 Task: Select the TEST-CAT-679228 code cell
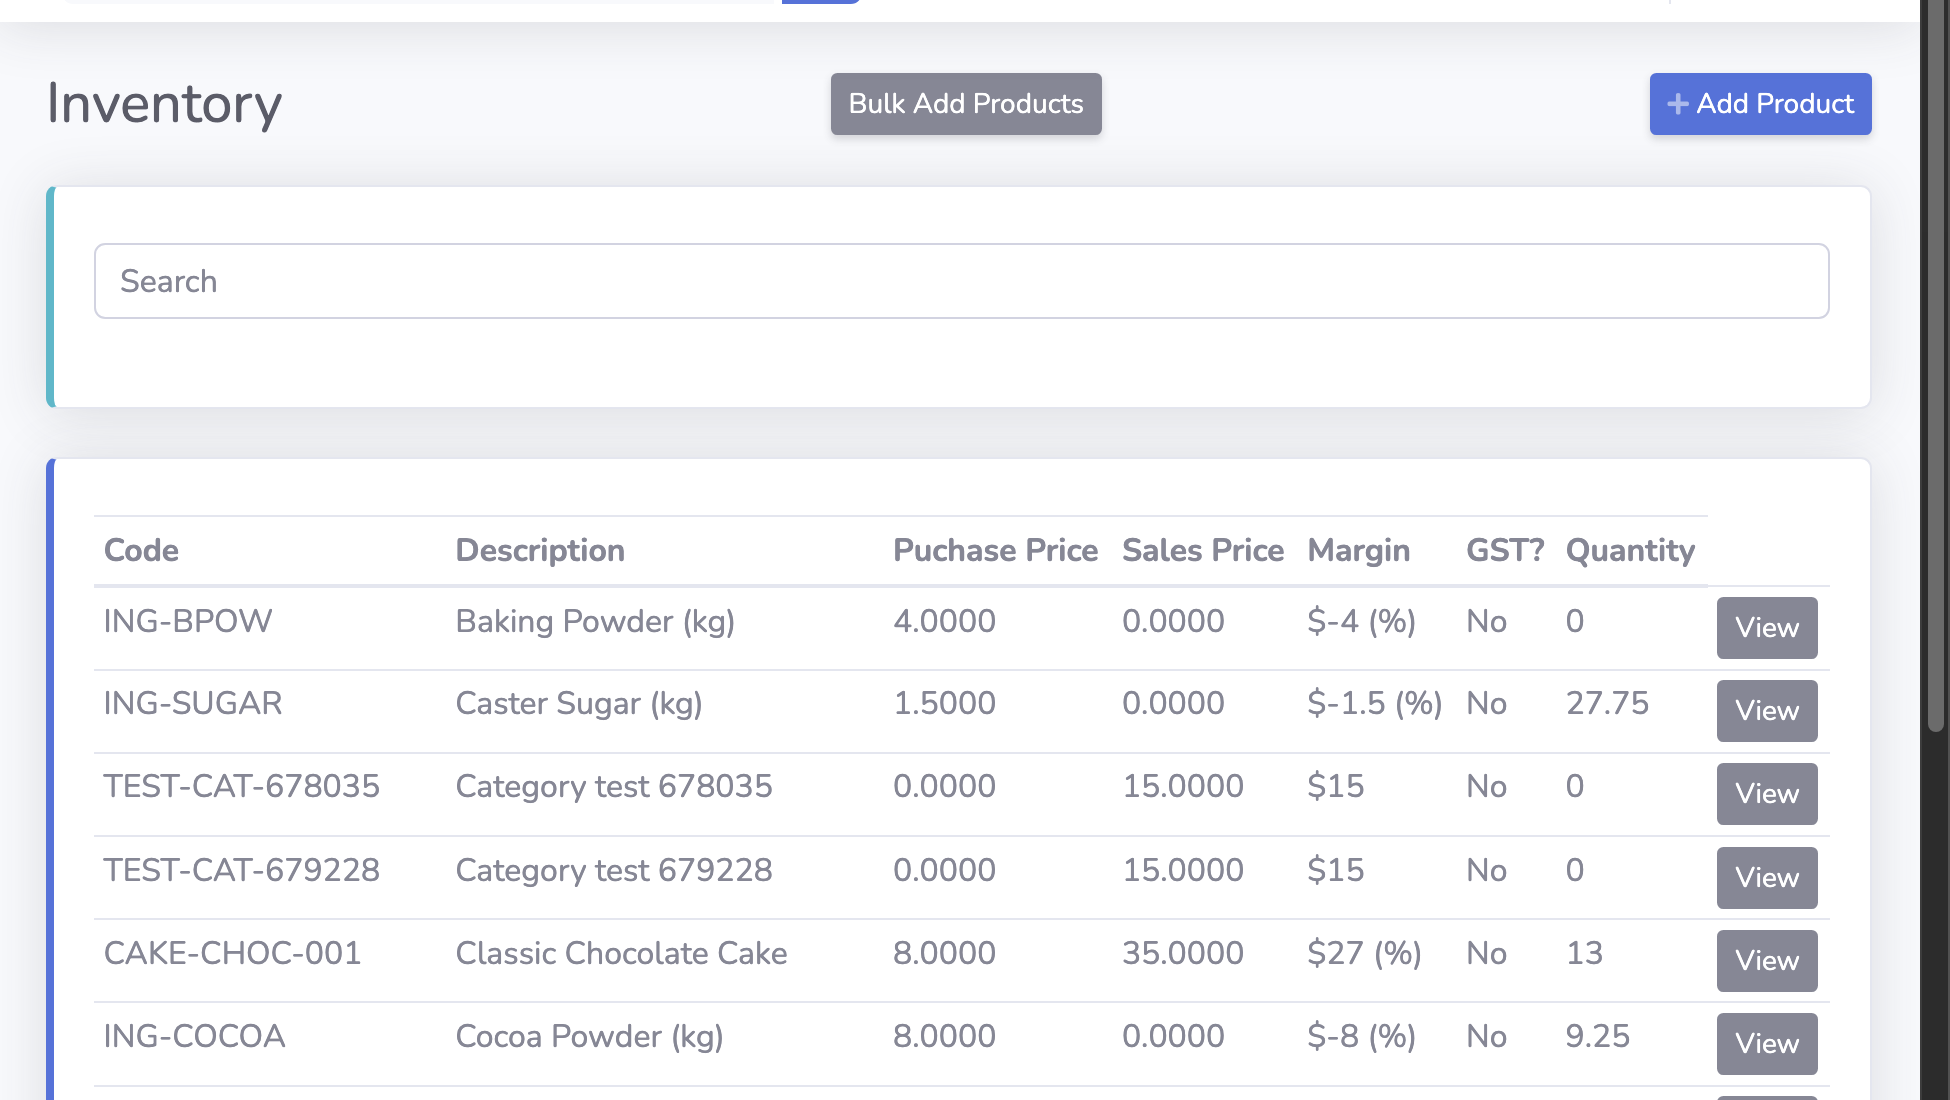(242, 870)
